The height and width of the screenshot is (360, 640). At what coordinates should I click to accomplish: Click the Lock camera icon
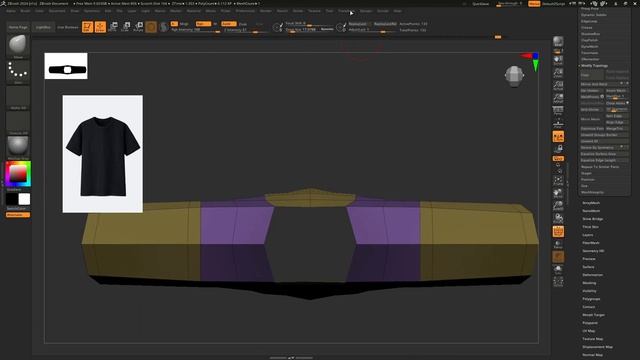coord(558,148)
